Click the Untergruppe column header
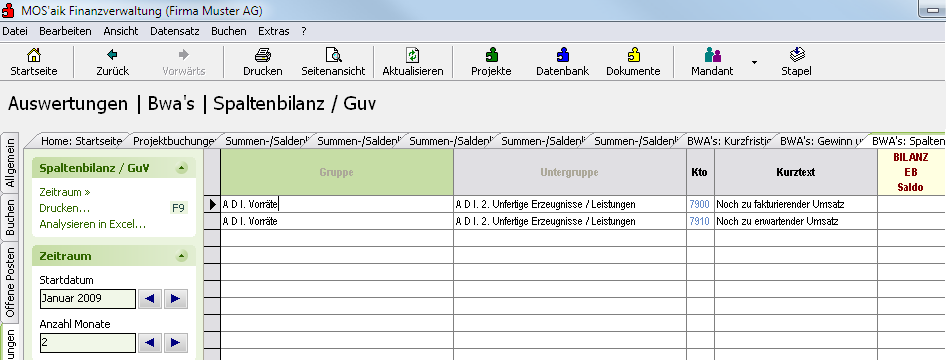946x360 pixels. coord(570,172)
